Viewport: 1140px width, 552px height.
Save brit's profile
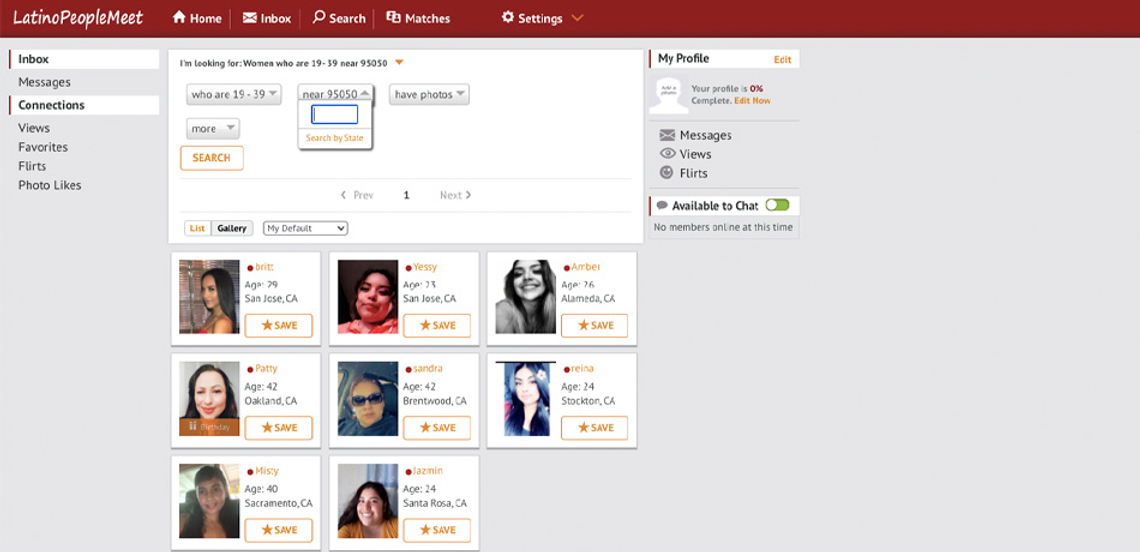coord(278,326)
